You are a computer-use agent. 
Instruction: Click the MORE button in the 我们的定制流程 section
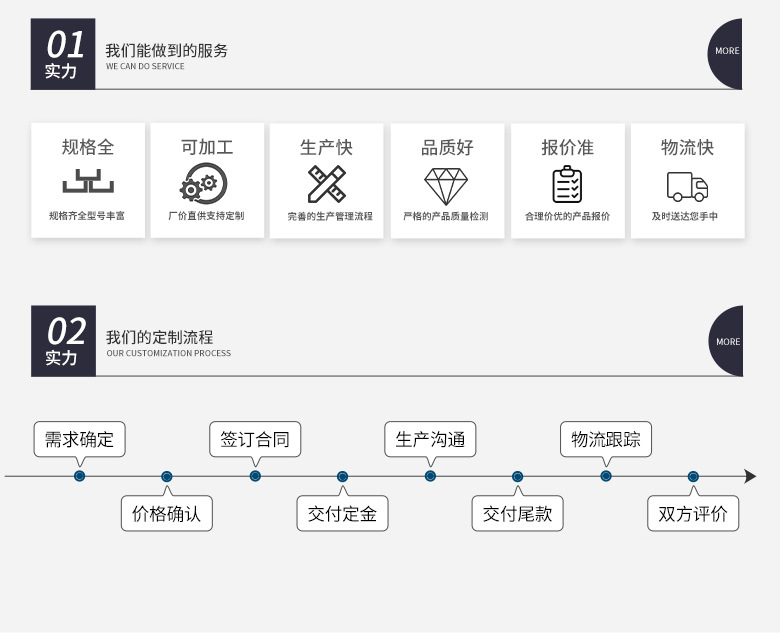(726, 341)
